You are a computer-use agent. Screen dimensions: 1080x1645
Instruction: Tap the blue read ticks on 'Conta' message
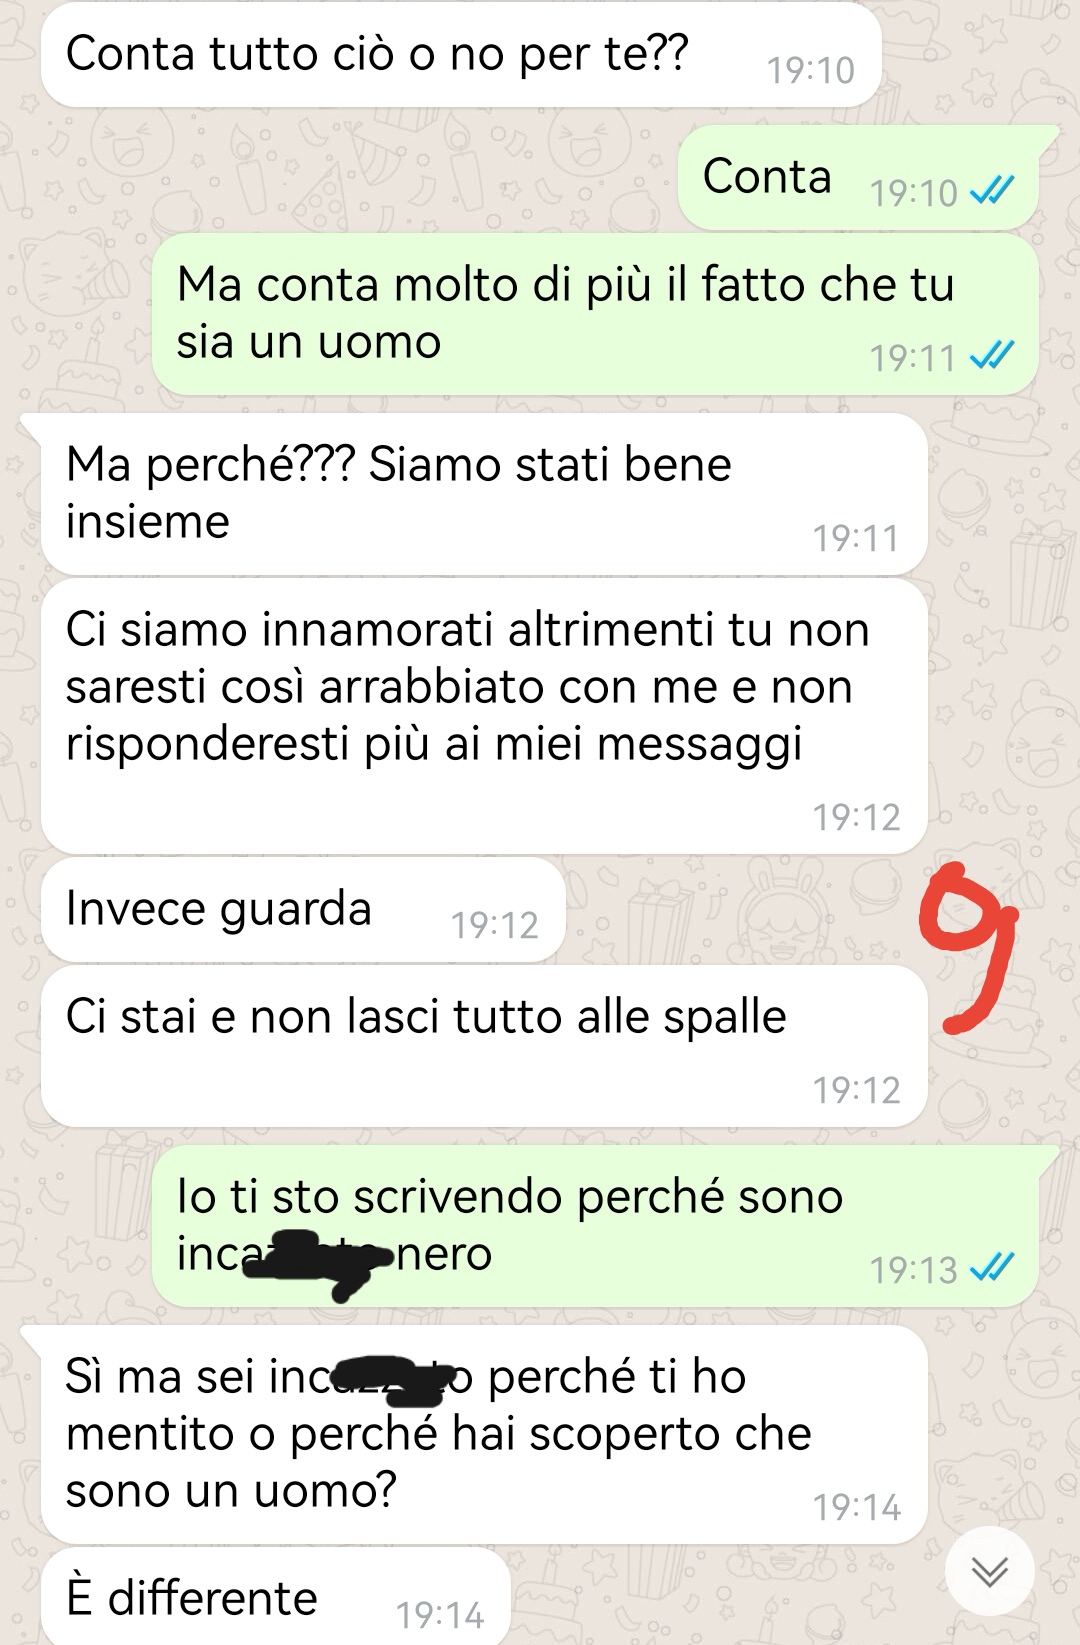[x=993, y=190]
